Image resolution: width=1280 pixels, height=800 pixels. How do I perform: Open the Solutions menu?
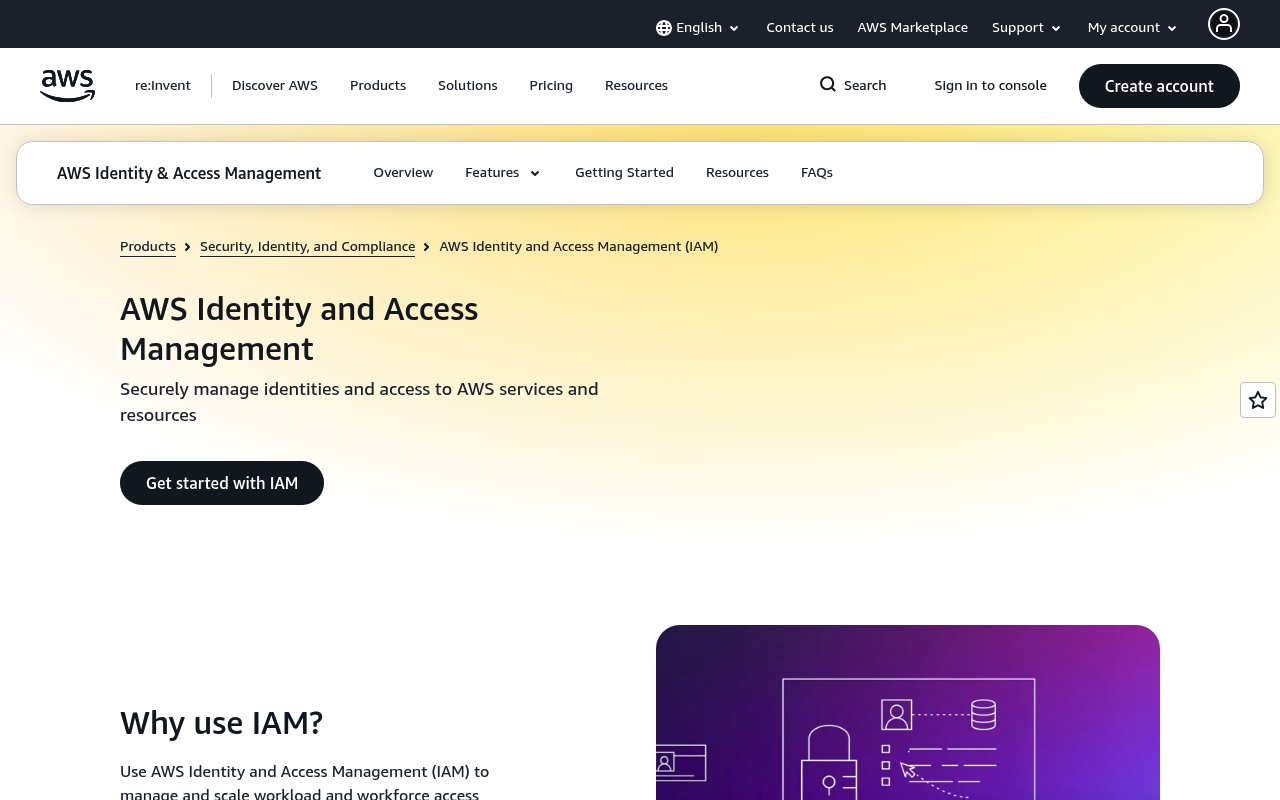pos(468,86)
